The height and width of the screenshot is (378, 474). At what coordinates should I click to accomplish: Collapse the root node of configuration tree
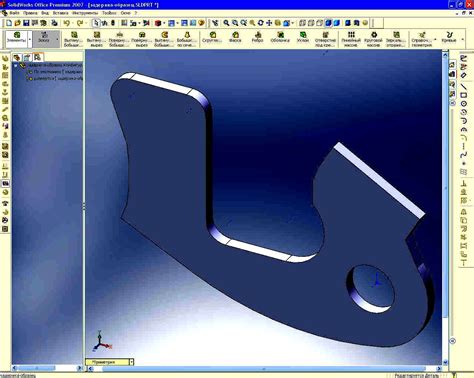pos(16,66)
